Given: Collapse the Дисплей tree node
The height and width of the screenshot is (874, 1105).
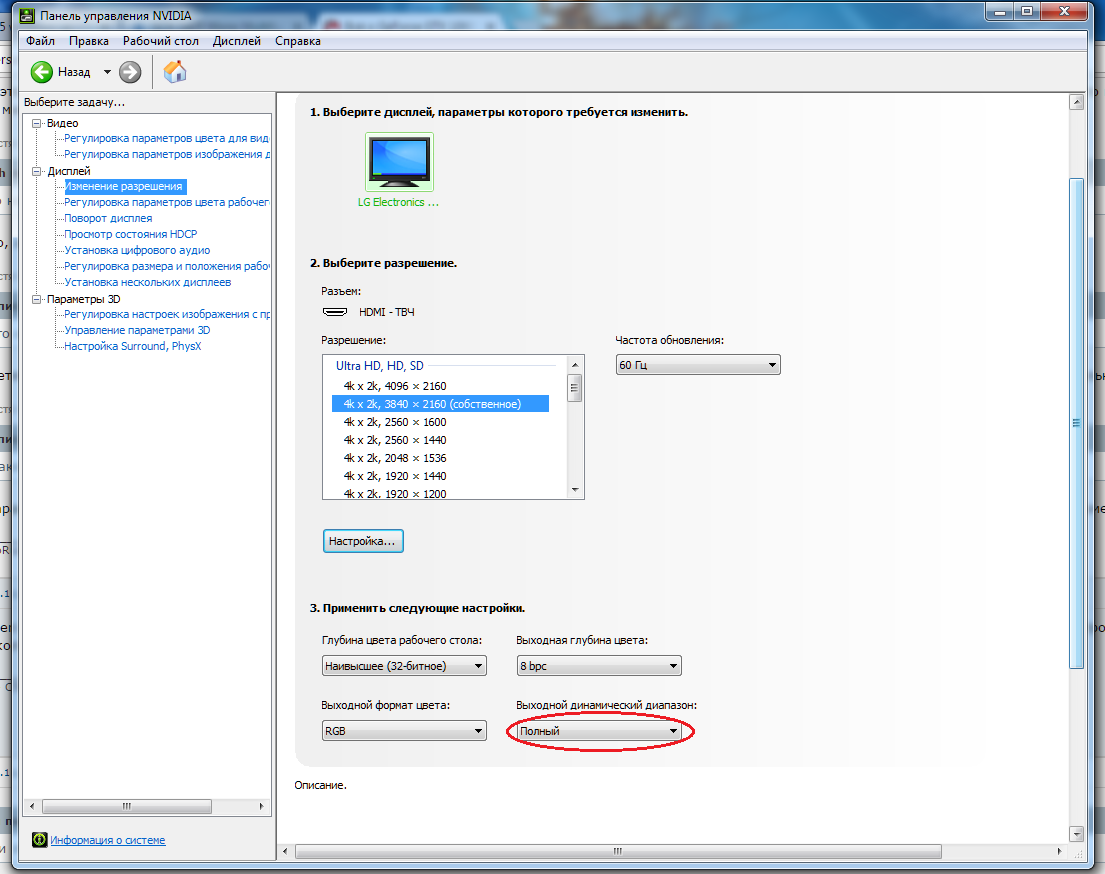Looking at the screenshot, I should point(37,171).
